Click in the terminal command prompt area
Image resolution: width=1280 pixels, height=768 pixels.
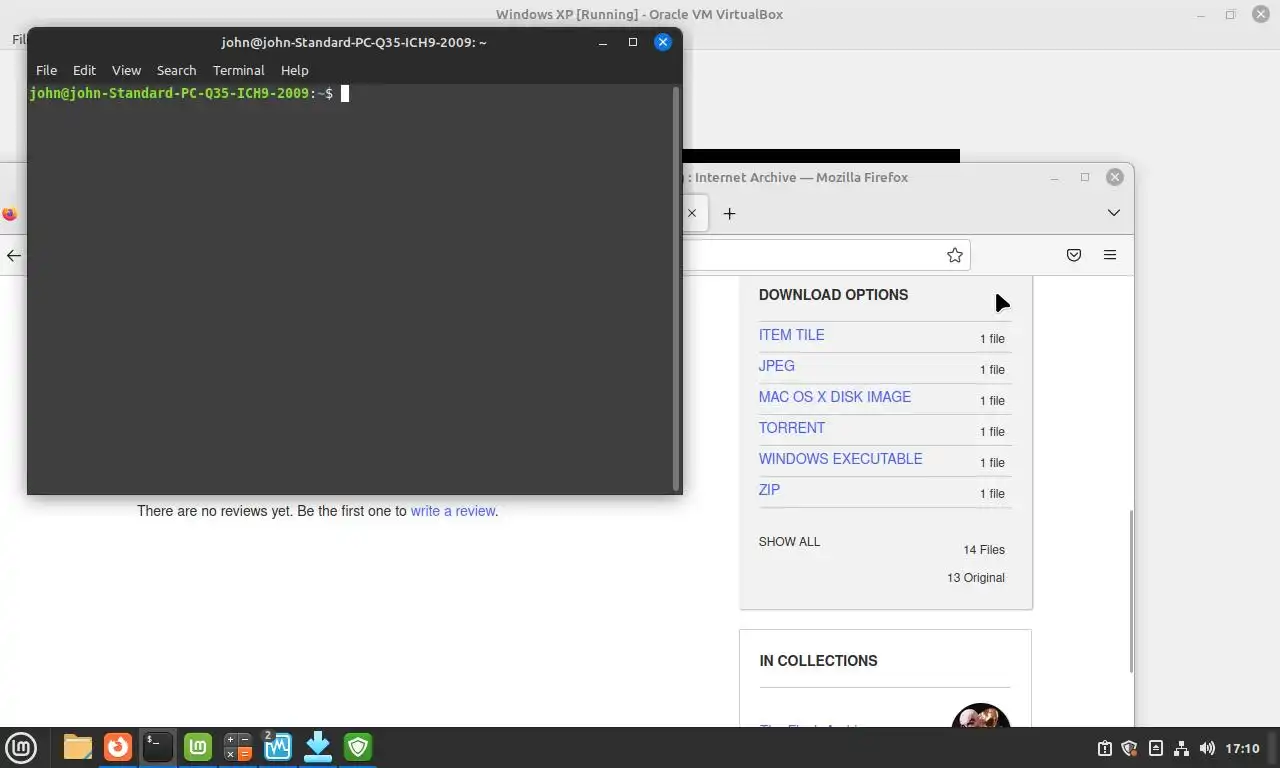[x=350, y=290]
